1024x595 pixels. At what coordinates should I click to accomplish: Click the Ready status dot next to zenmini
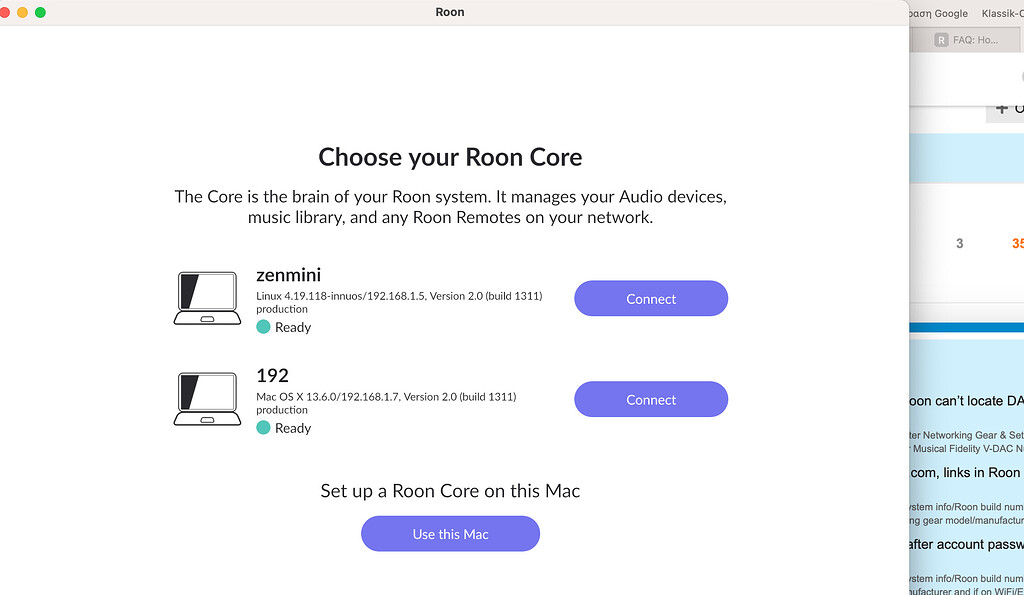tap(263, 327)
